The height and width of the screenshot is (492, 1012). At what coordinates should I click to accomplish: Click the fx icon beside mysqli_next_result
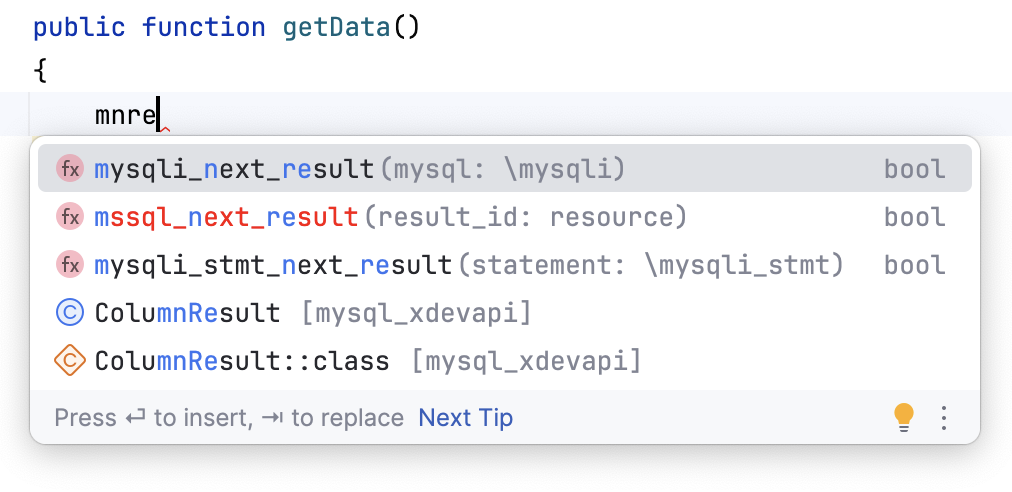click(70, 169)
